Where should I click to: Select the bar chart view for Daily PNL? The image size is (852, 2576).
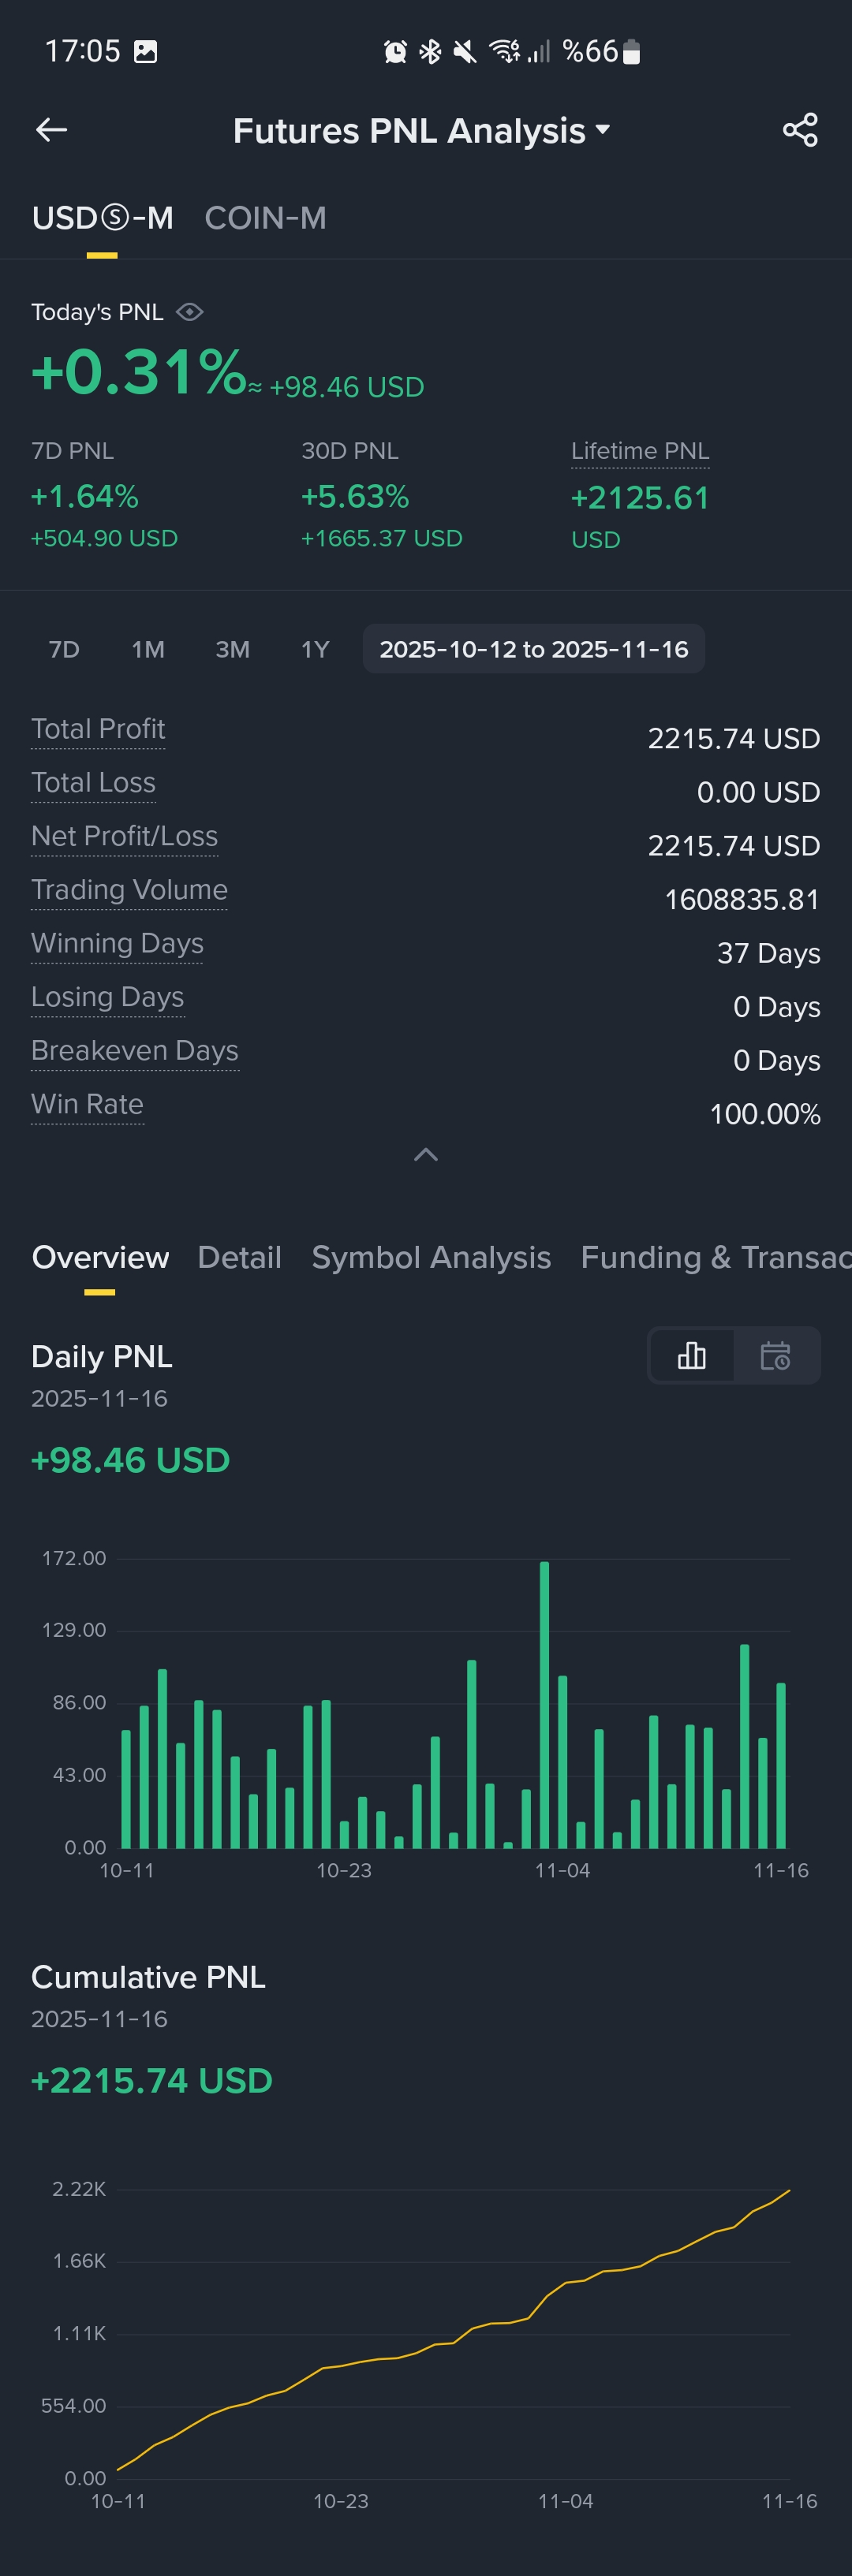[691, 1356]
